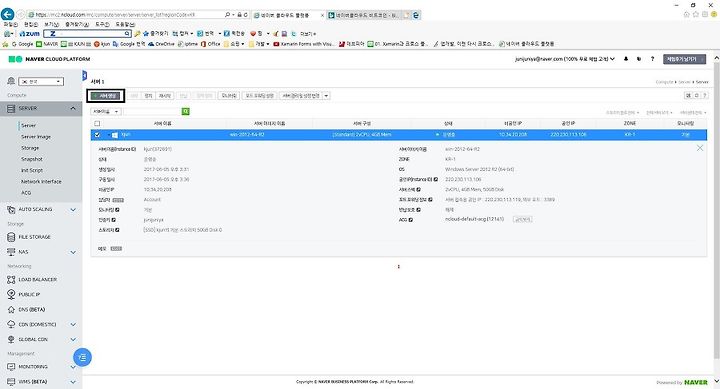This screenshot has height=389, width=720.
Task: Click the GLOBAL CDN sidebar icon
Action: tap(11, 339)
